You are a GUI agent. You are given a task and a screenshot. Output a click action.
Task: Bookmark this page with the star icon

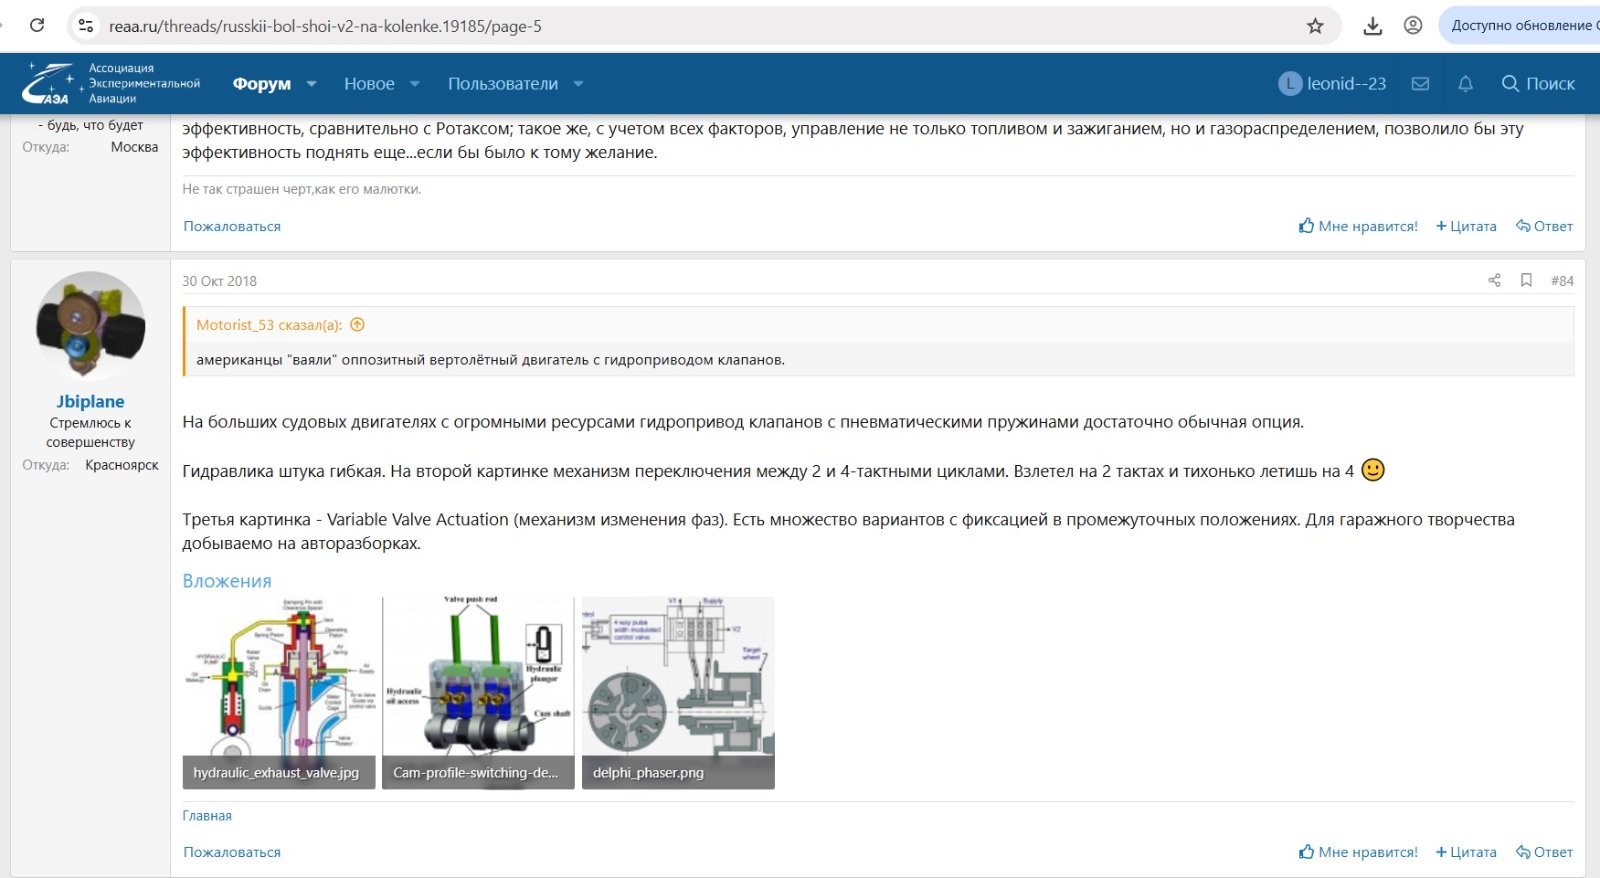pyautogui.click(x=1315, y=26)
